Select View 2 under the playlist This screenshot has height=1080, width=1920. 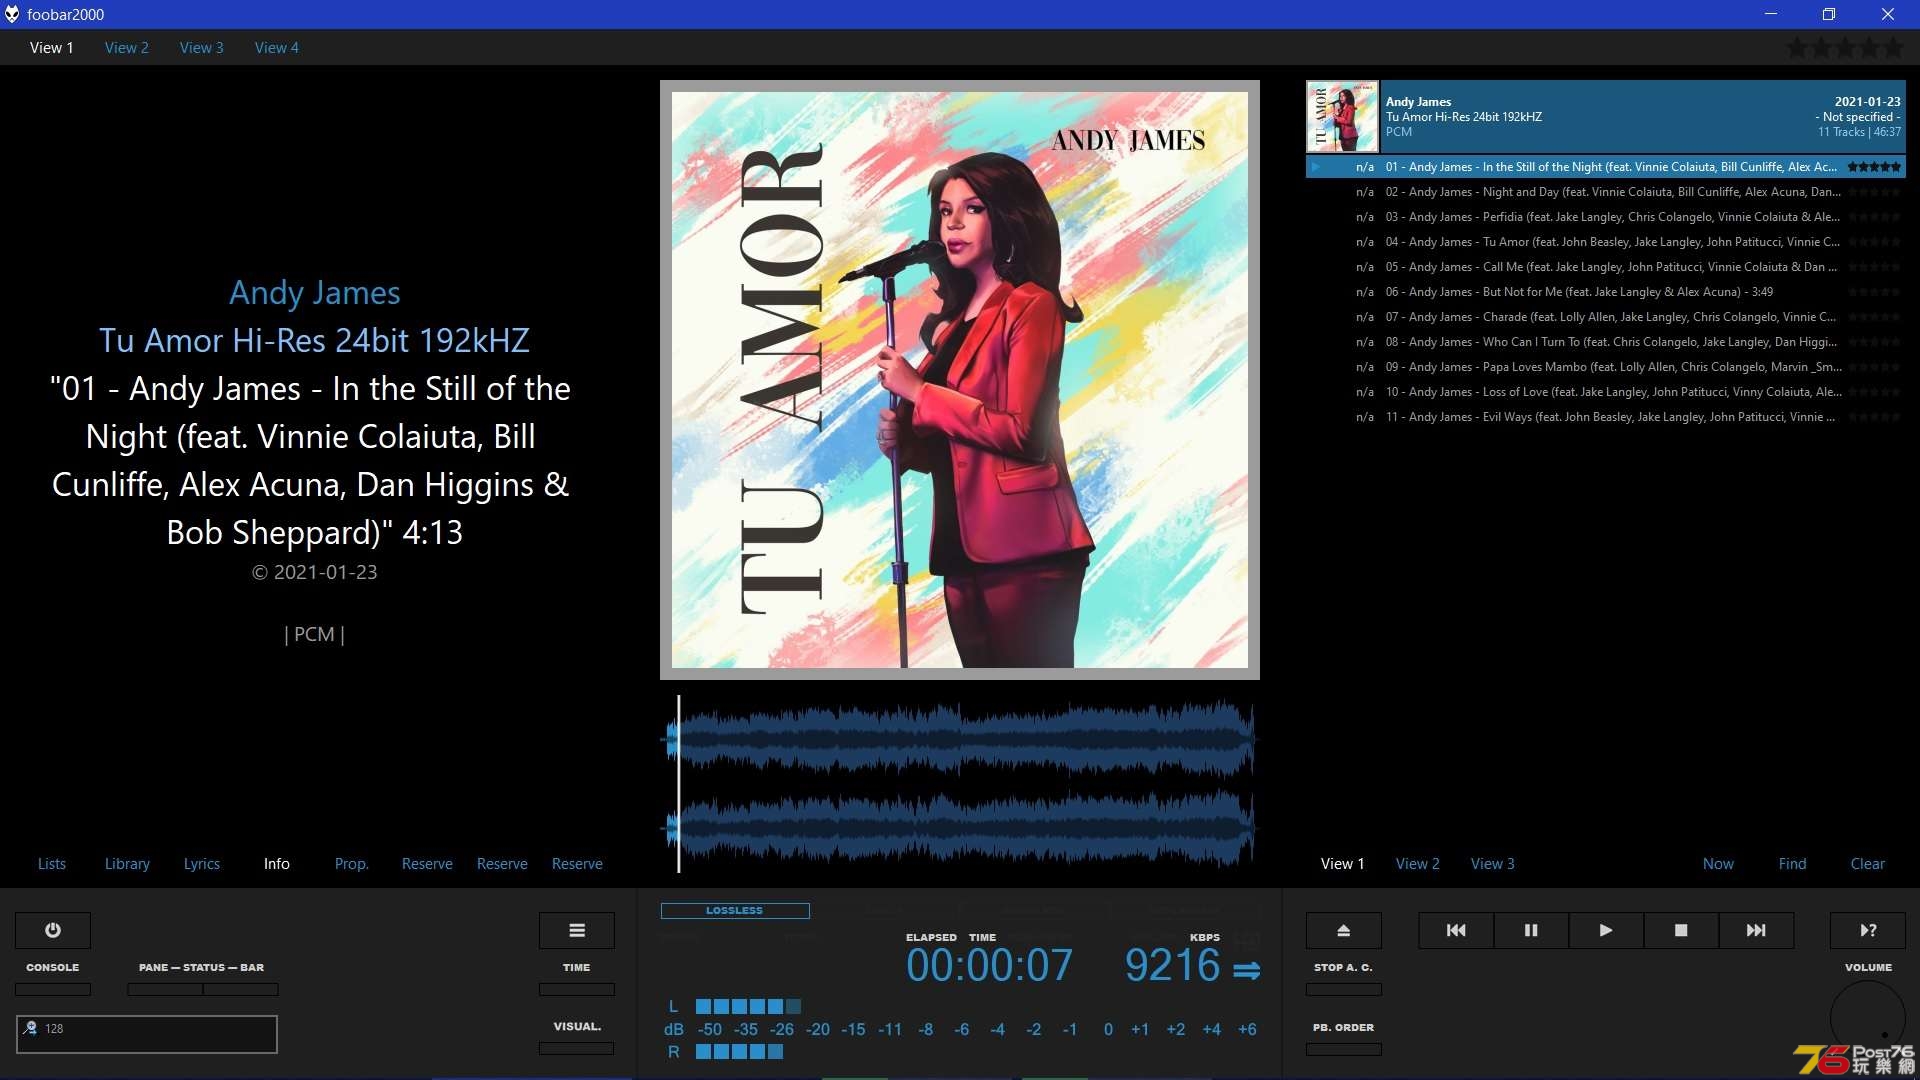click(x=1418, y=863)
